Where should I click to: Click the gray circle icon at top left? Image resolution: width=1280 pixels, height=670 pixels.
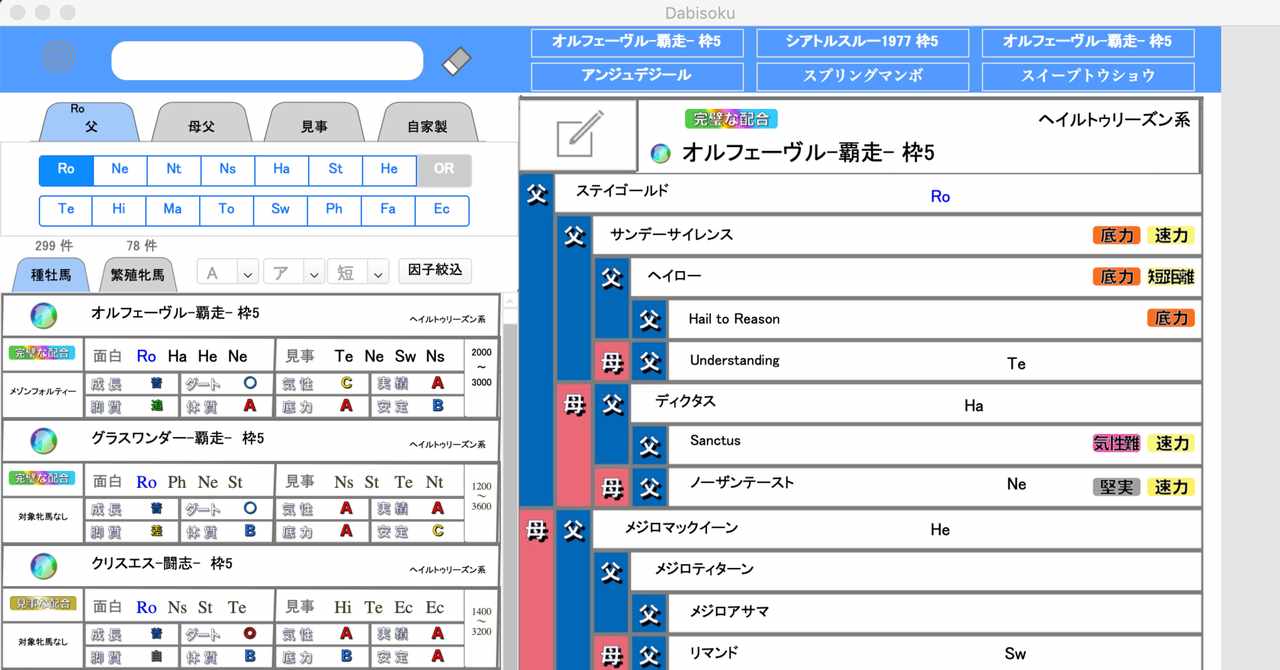[58, 56]
